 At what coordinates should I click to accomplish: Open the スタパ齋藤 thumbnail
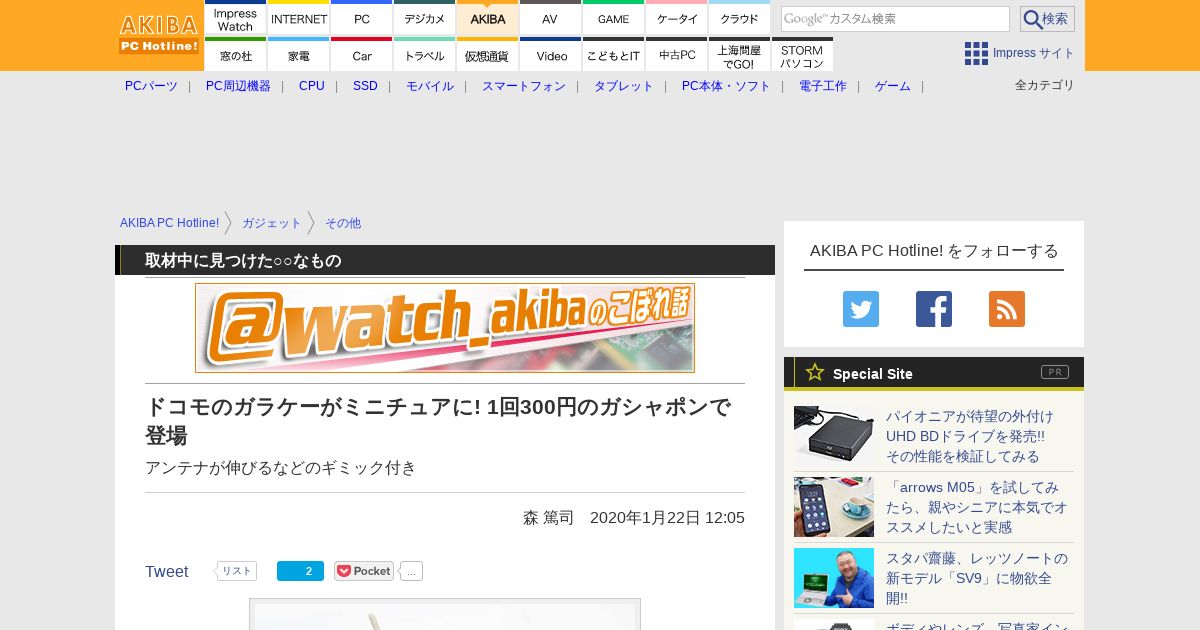(834, 578)
